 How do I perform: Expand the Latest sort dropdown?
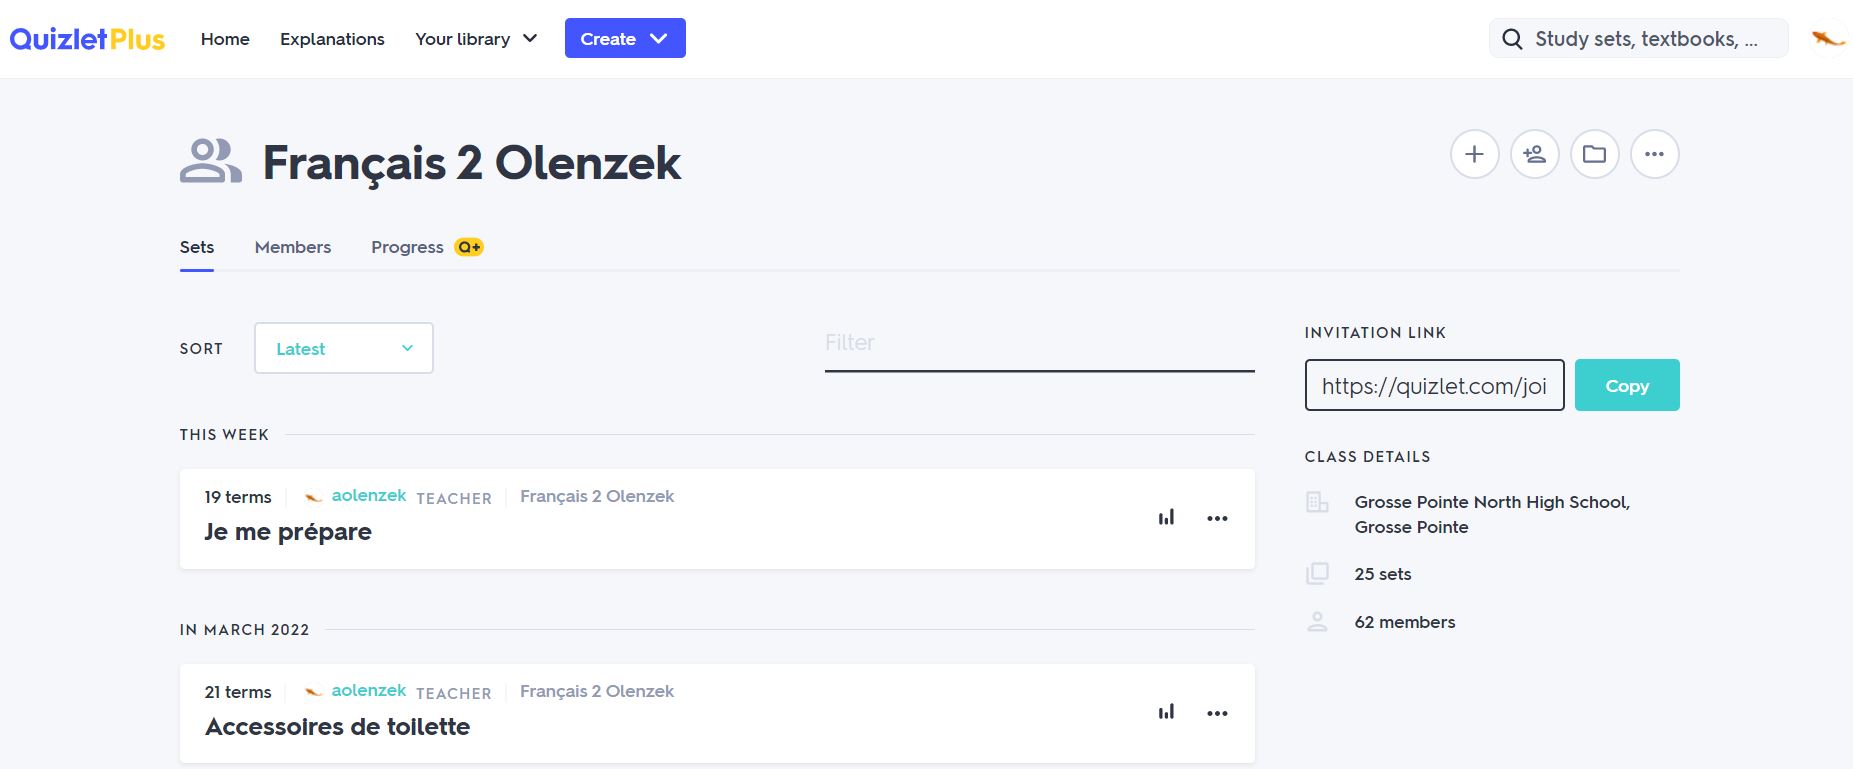pos(344,348)
